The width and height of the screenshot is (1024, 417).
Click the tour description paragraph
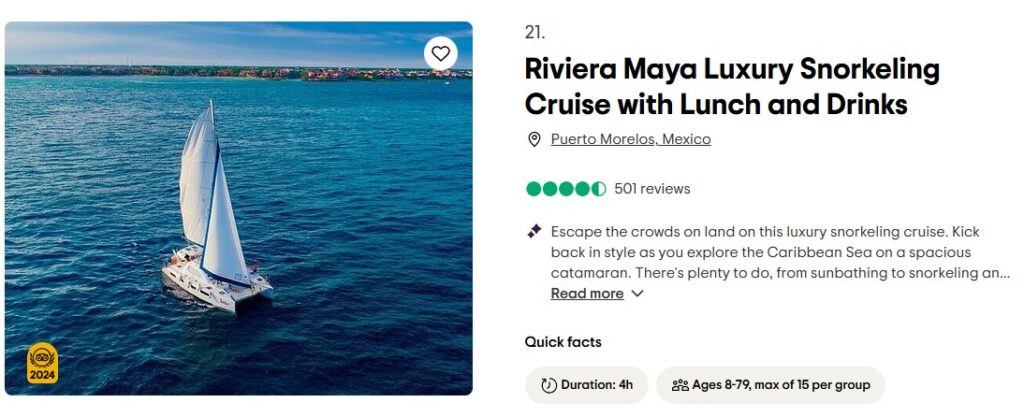[x=770, y=252]
